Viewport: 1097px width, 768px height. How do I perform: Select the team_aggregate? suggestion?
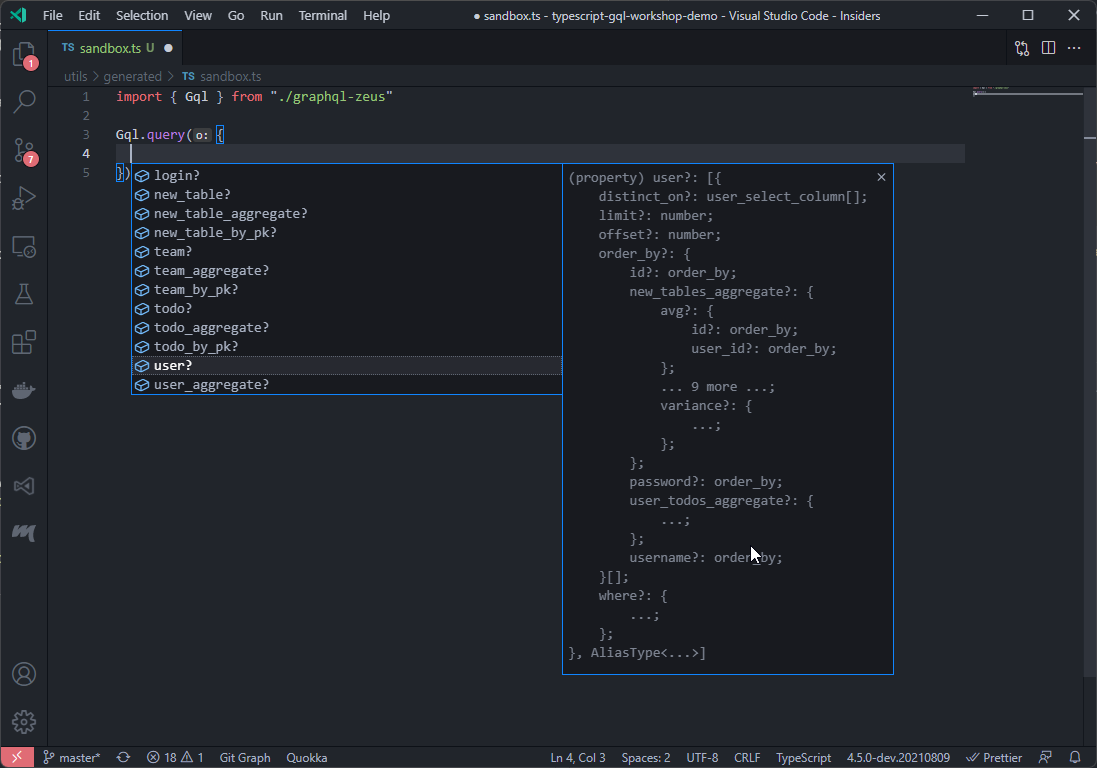(346, 271)
